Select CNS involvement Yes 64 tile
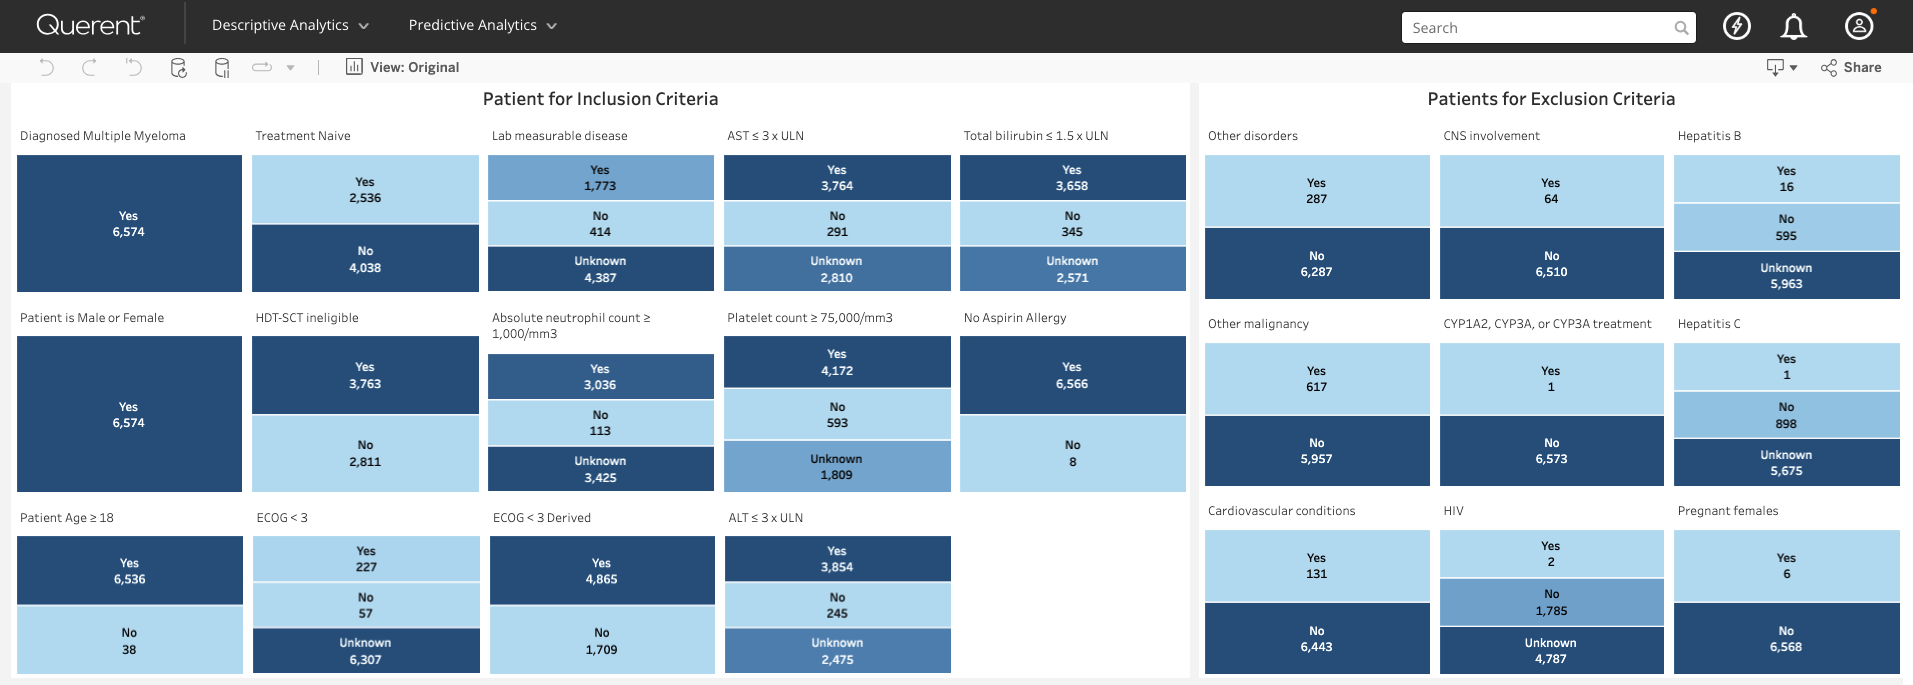The width and height of the screenshot is (1913, 685). coord(1551,190)
